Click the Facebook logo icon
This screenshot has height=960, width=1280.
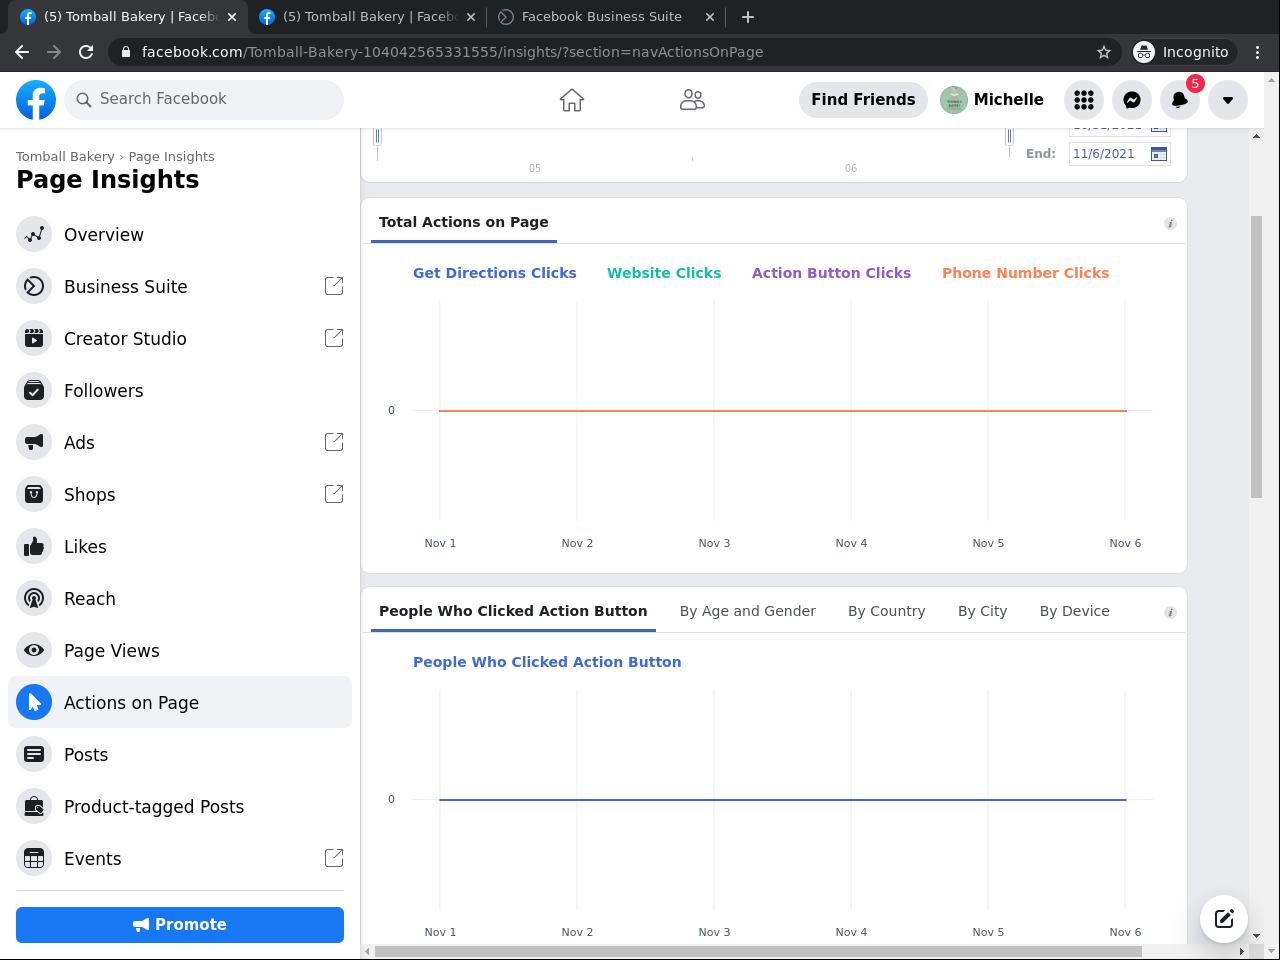tap(36, 100)
